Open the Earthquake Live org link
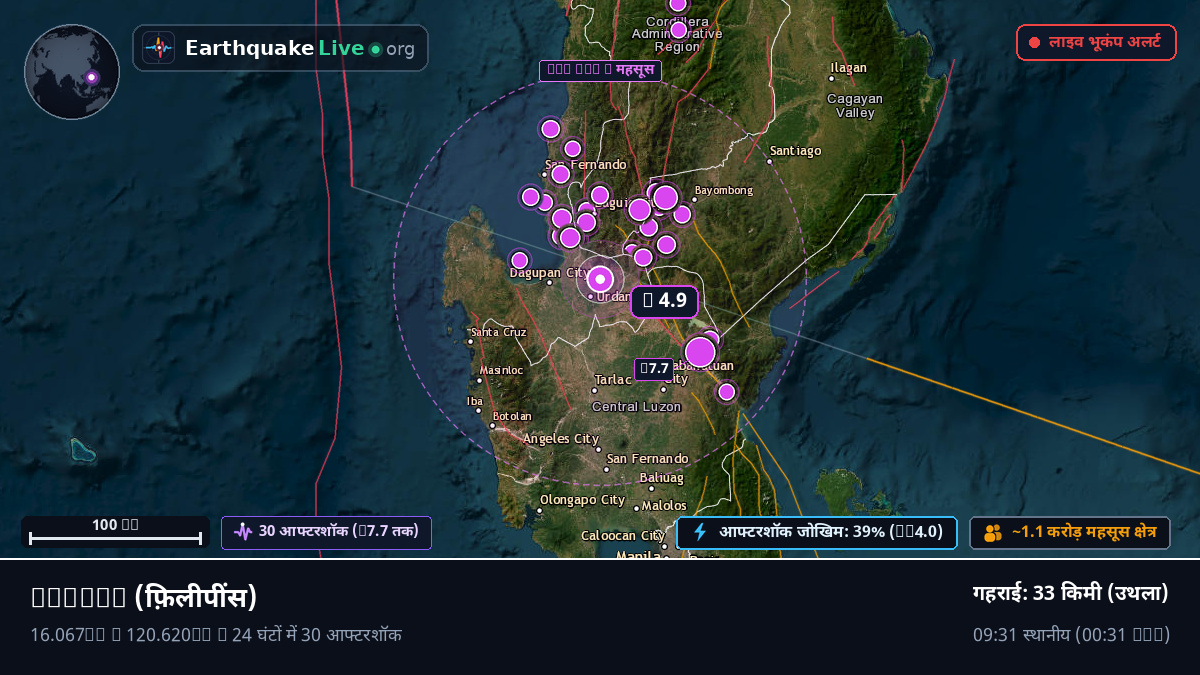This screenshot has width=1200, height=675. 280,48
